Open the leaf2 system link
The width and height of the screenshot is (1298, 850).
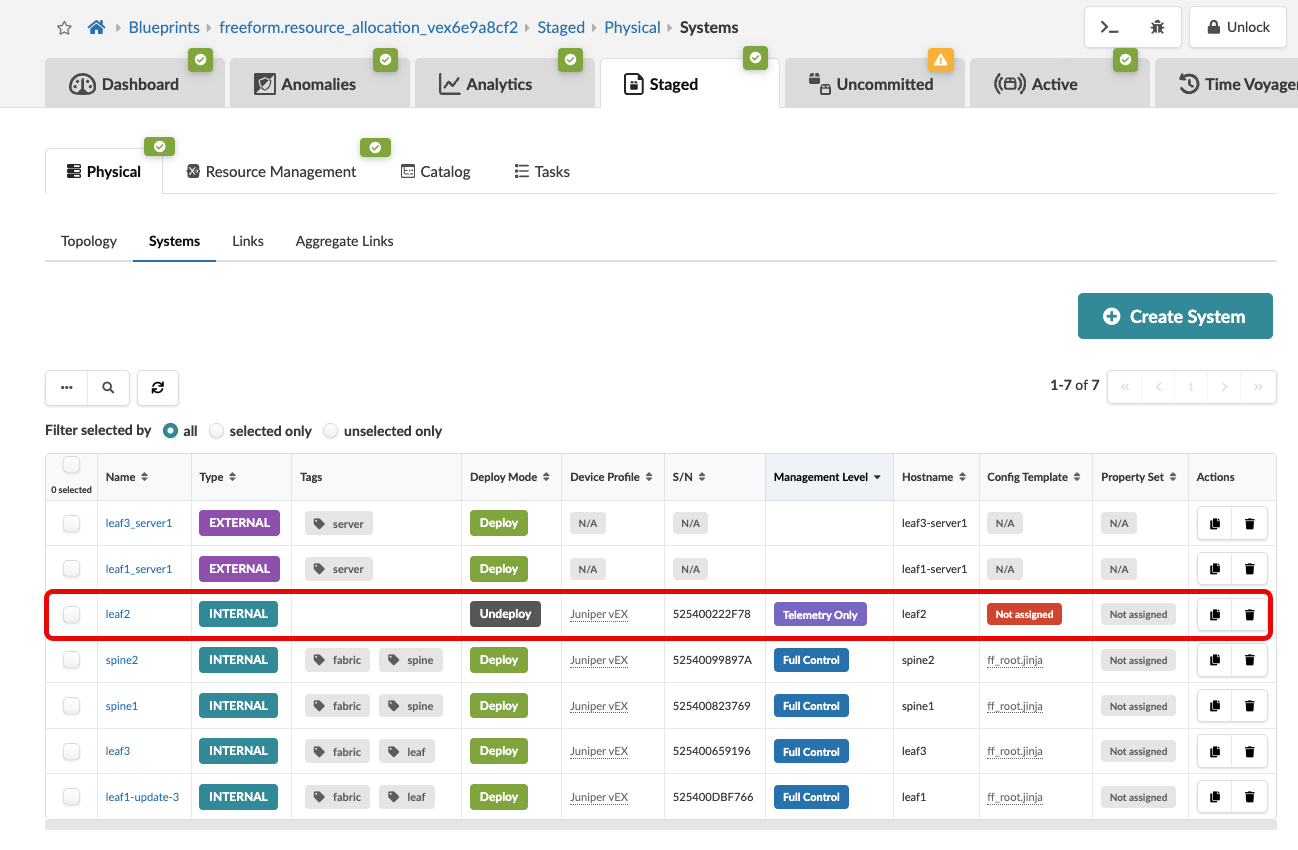point(118,614)
